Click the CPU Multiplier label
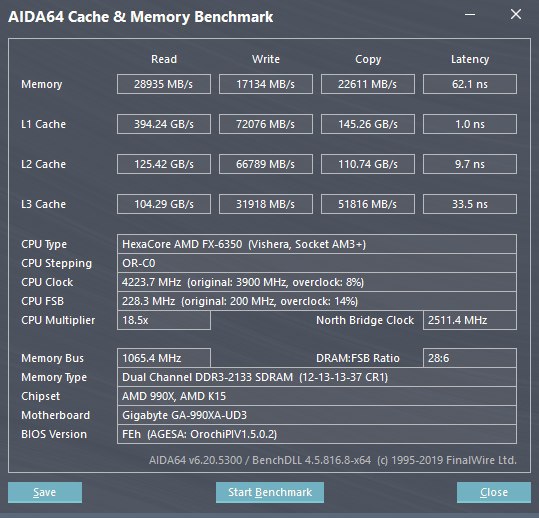Screen dimensions: 539x518 58,320
